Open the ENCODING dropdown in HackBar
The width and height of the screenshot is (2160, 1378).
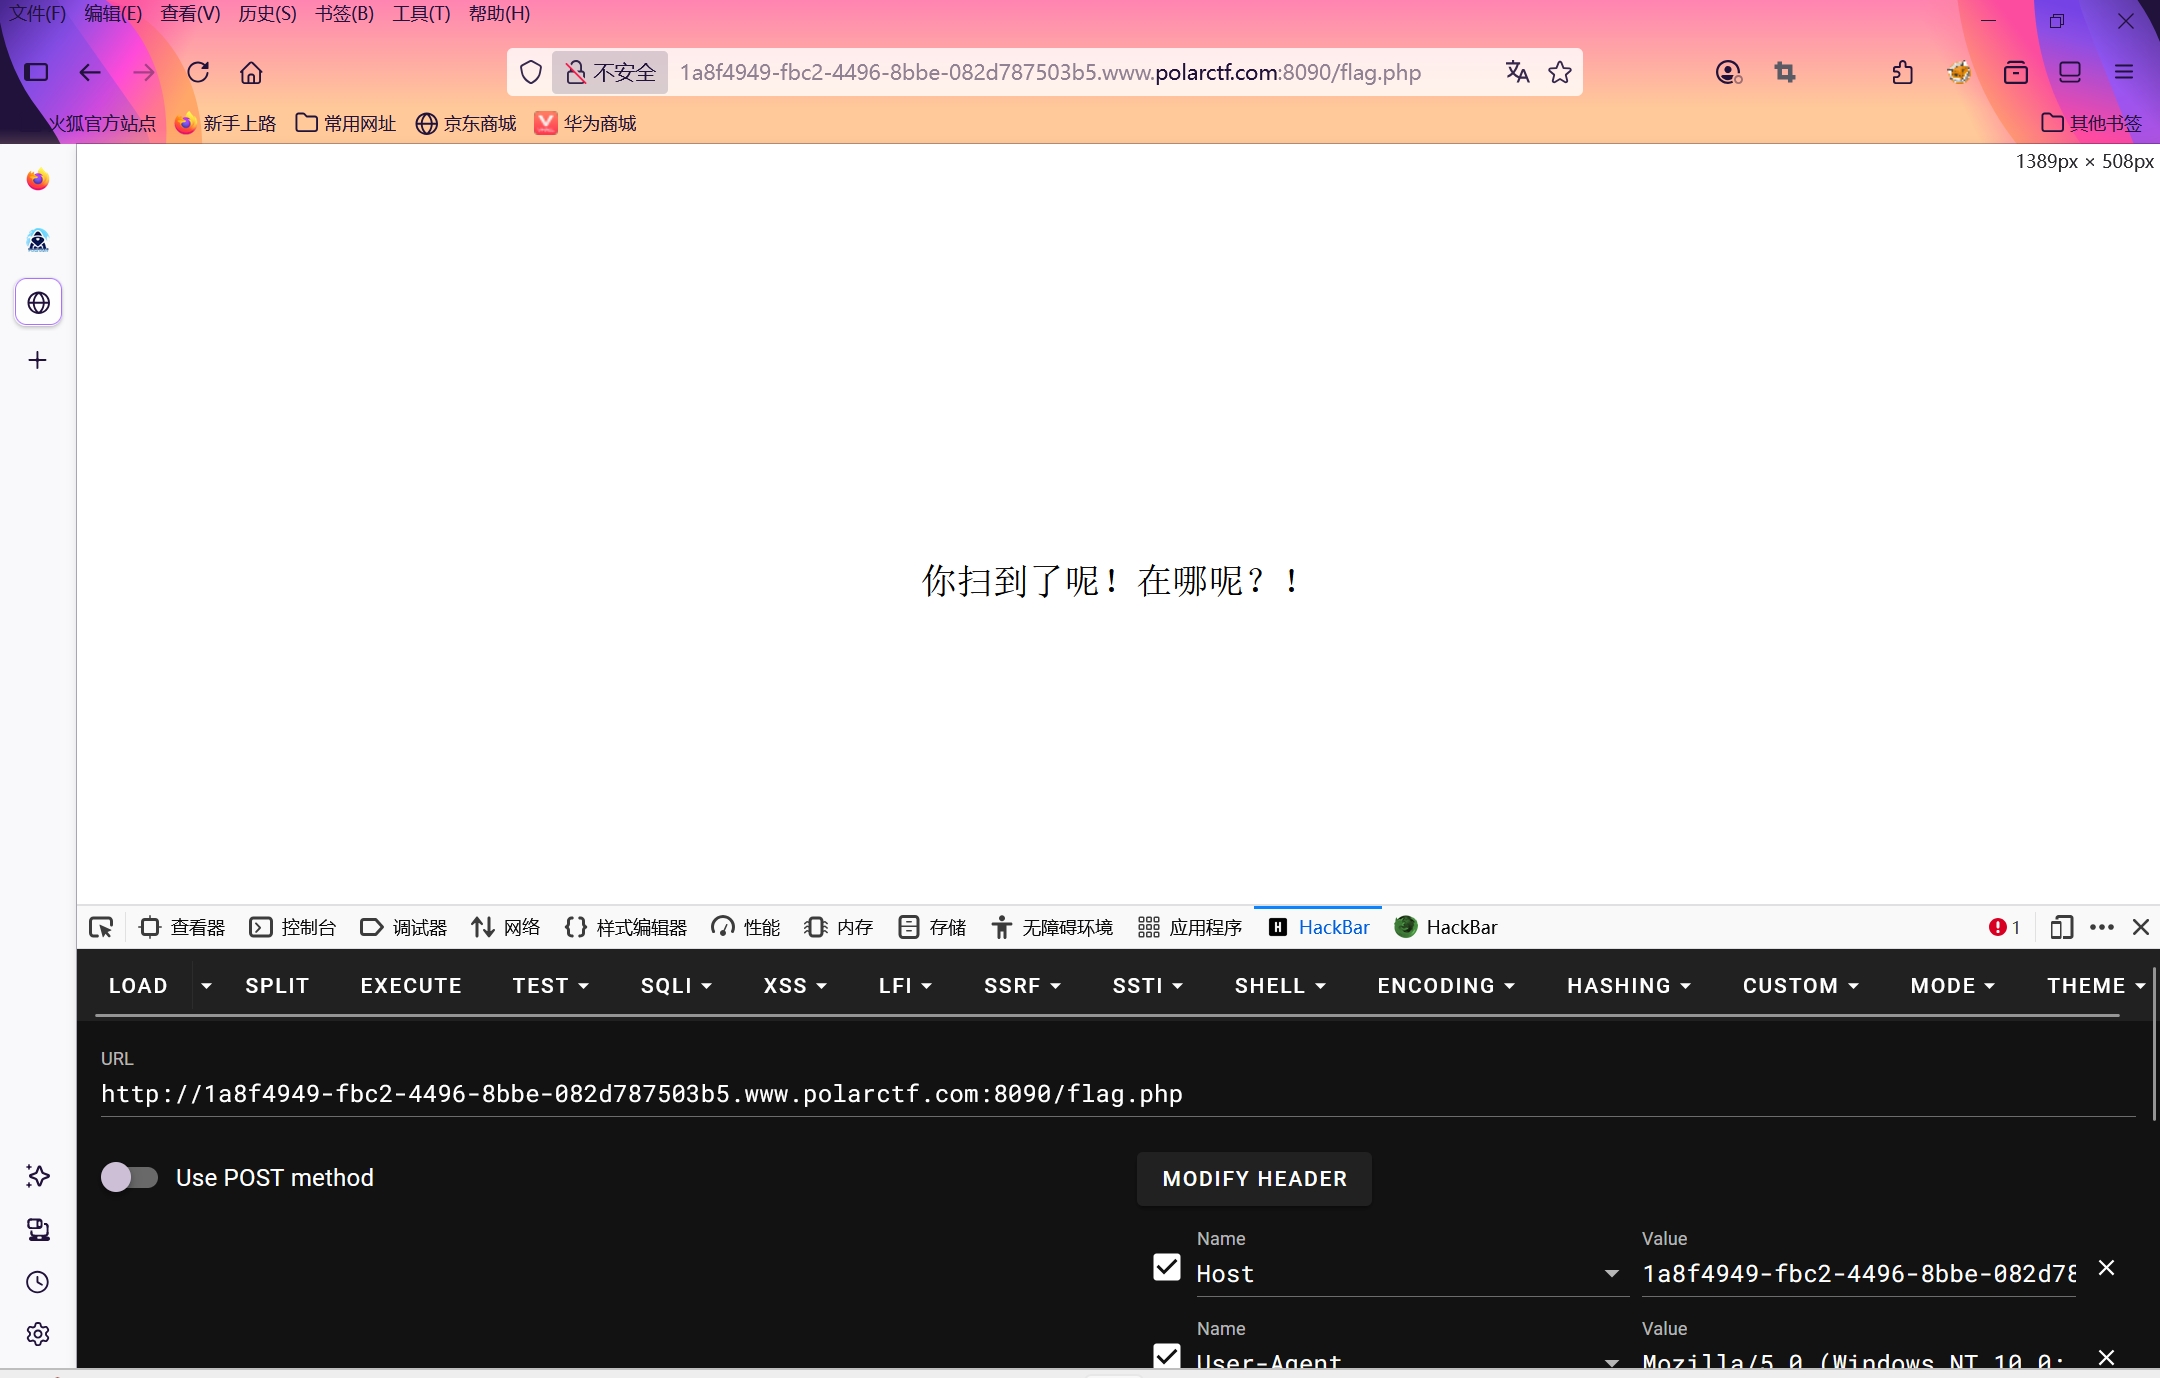tap(1445, 986)
